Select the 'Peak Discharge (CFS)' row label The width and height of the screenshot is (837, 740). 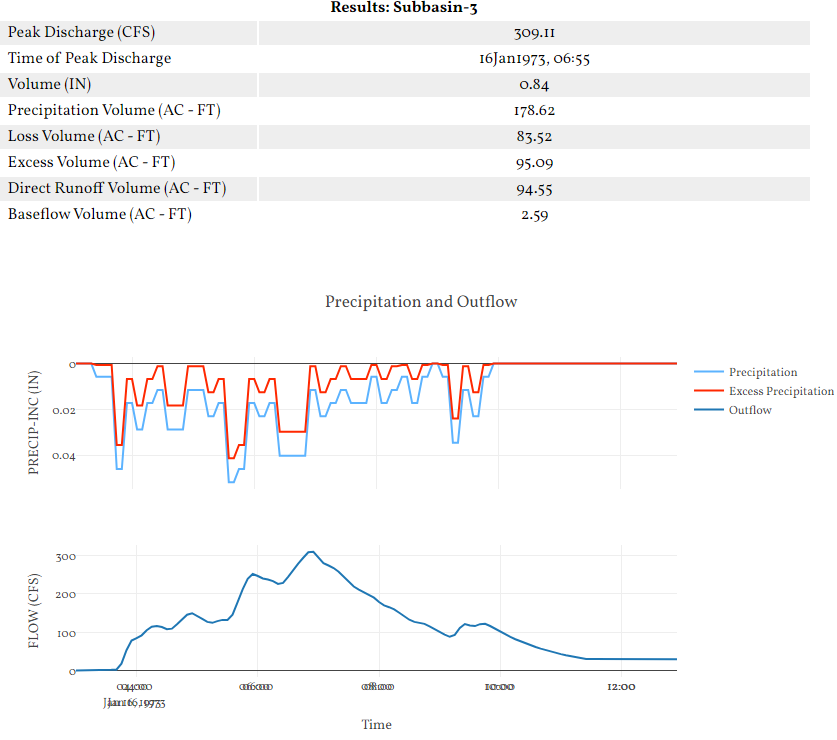[82, 32]
